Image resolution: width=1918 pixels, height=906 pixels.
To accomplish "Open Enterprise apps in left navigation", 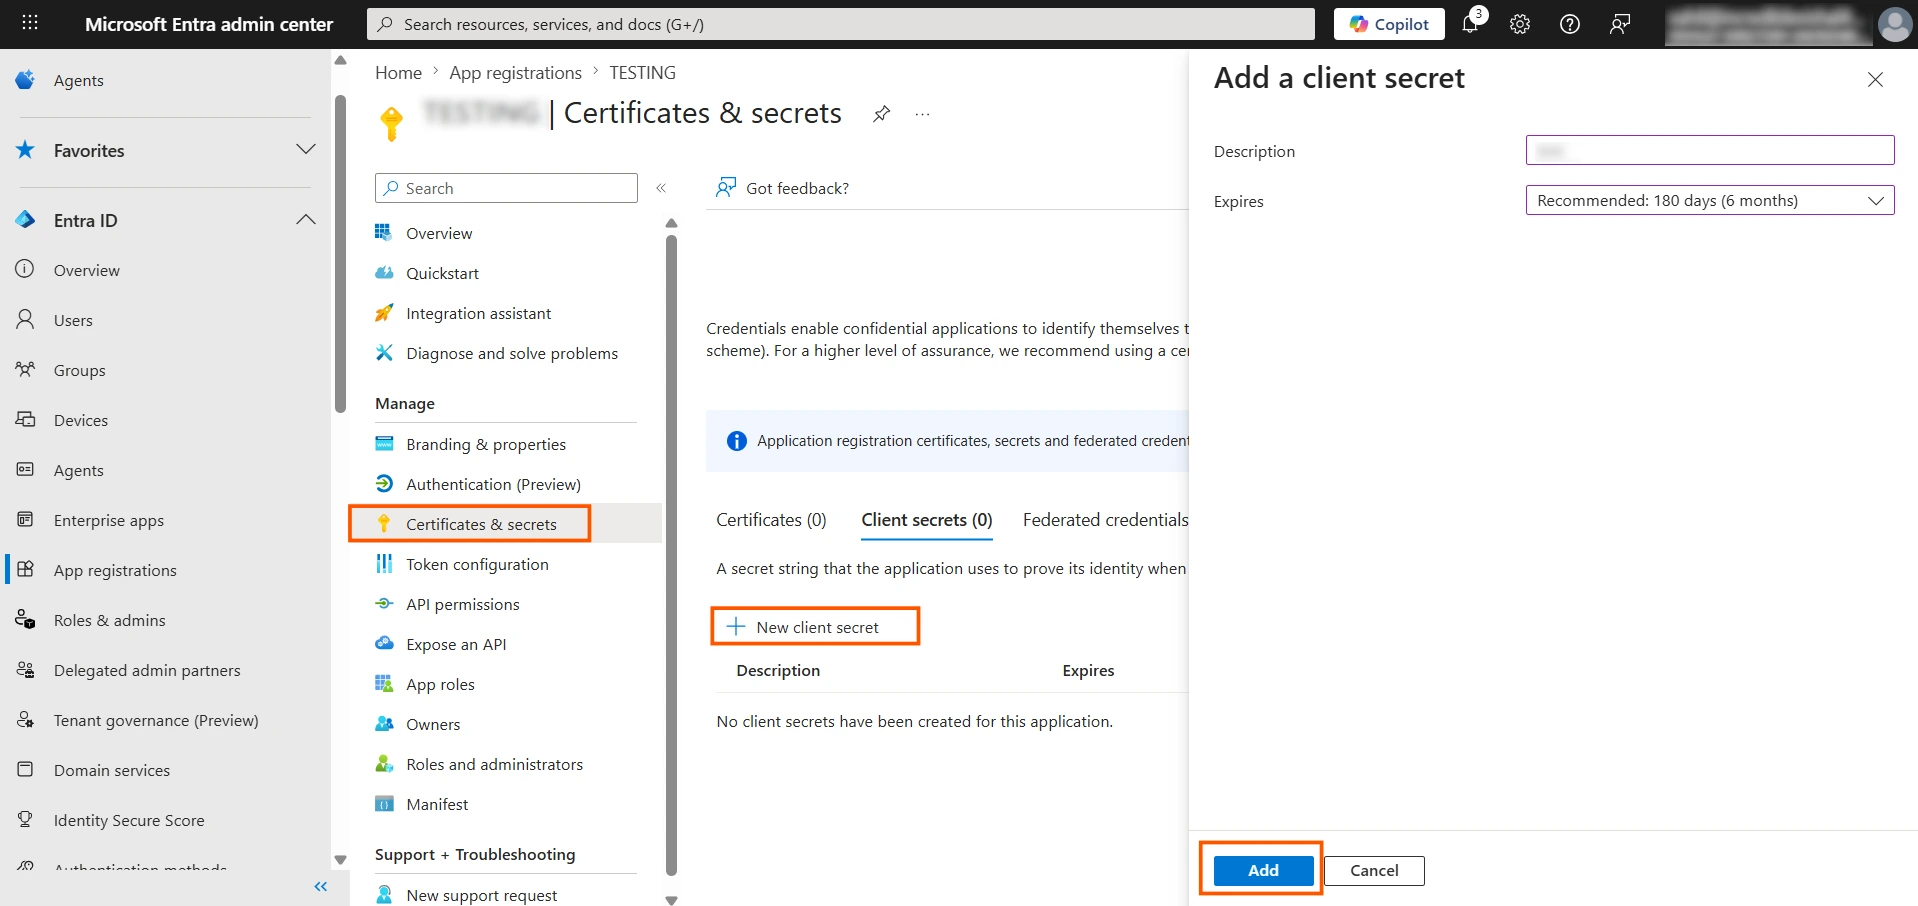I will click(108, 520).
